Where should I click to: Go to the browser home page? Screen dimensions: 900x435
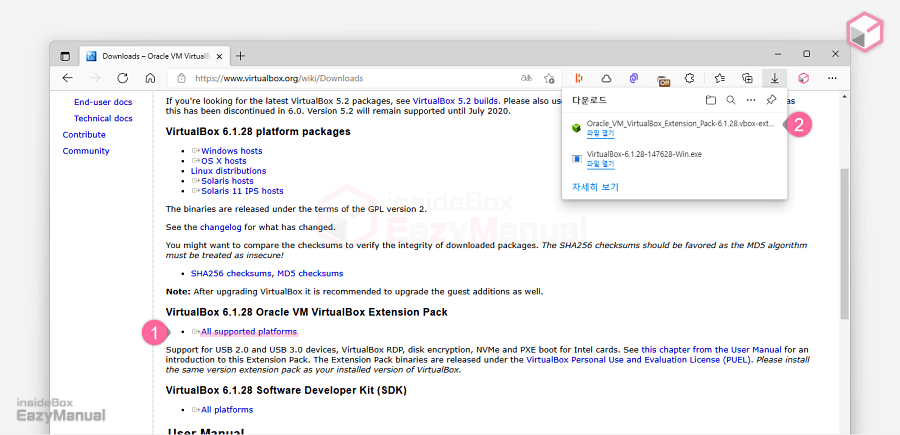coord(150,78)
